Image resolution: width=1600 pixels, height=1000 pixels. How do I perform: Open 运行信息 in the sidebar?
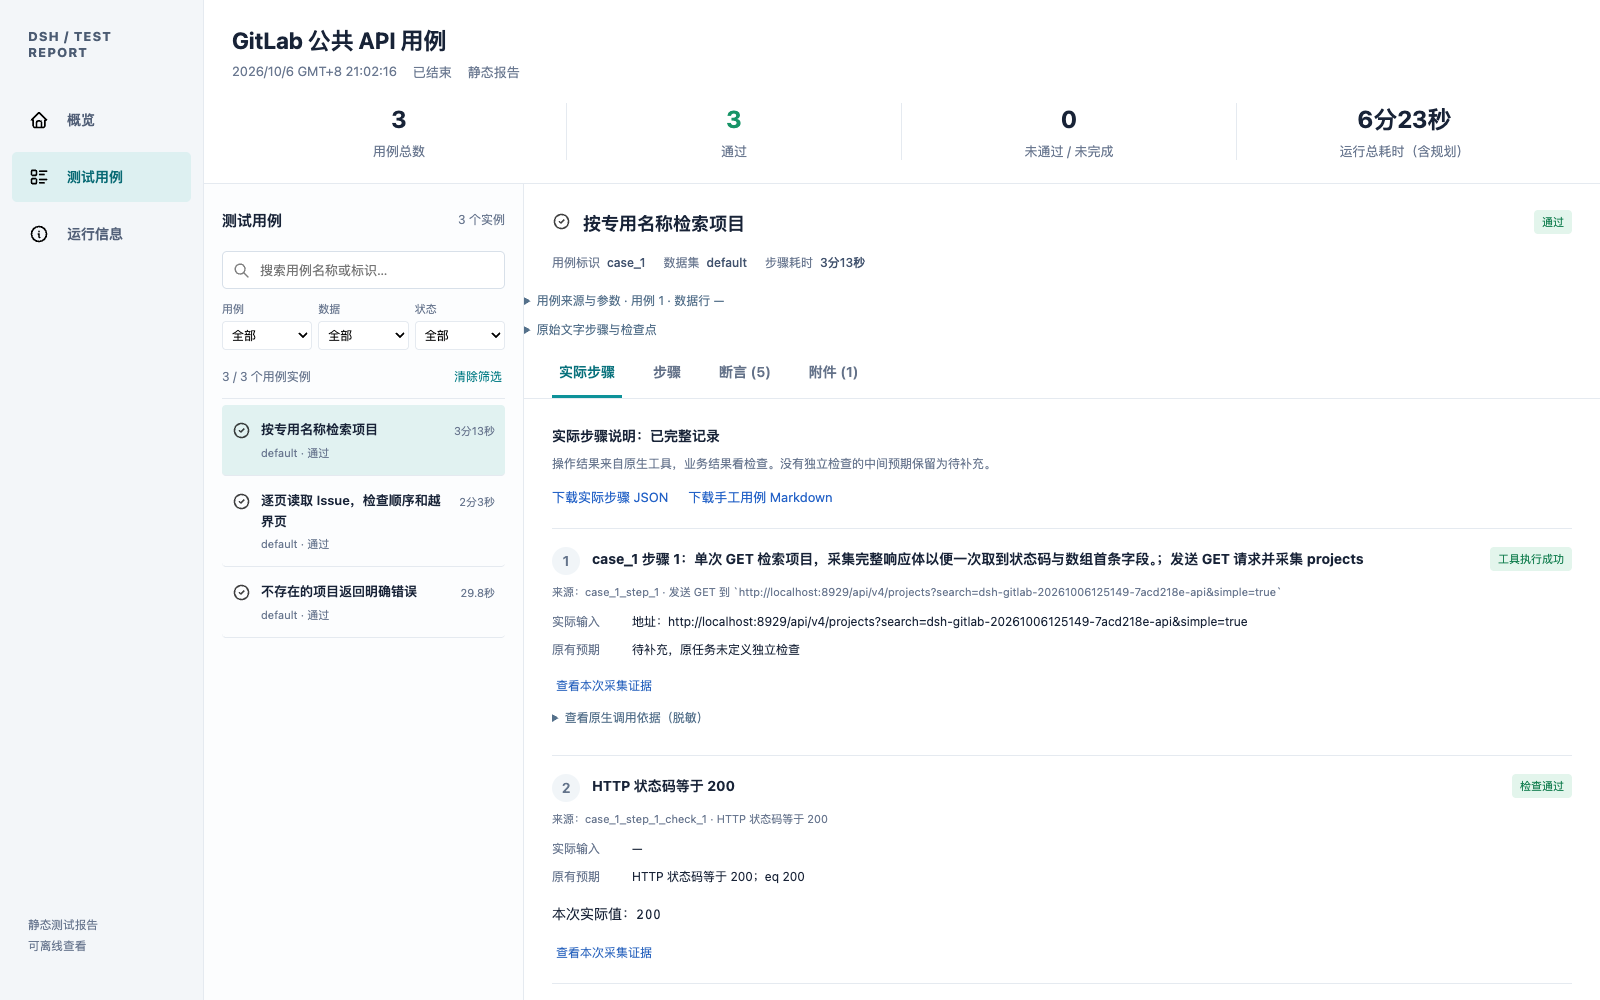(x=101, y=234)
